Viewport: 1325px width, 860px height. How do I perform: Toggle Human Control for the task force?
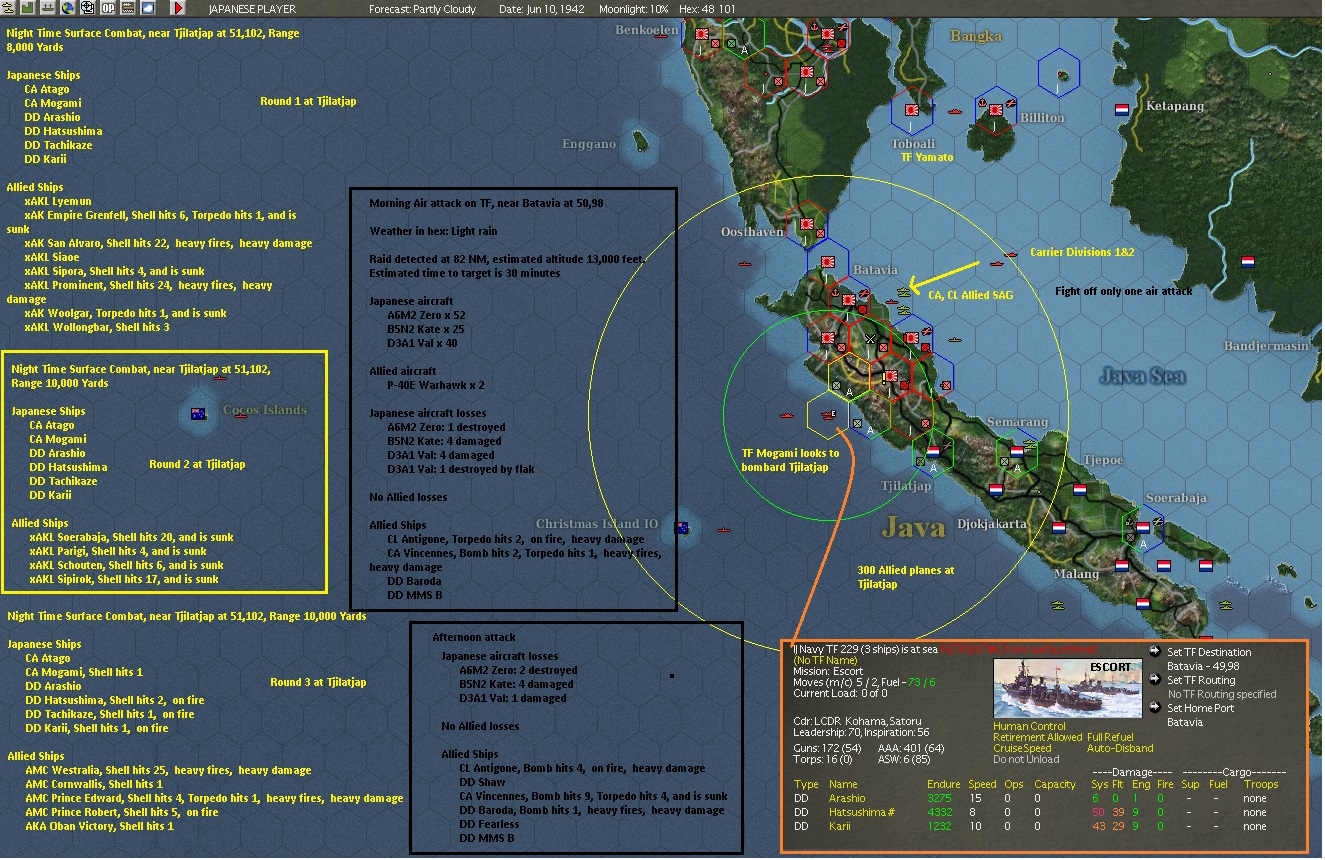tap(1027, 727)
